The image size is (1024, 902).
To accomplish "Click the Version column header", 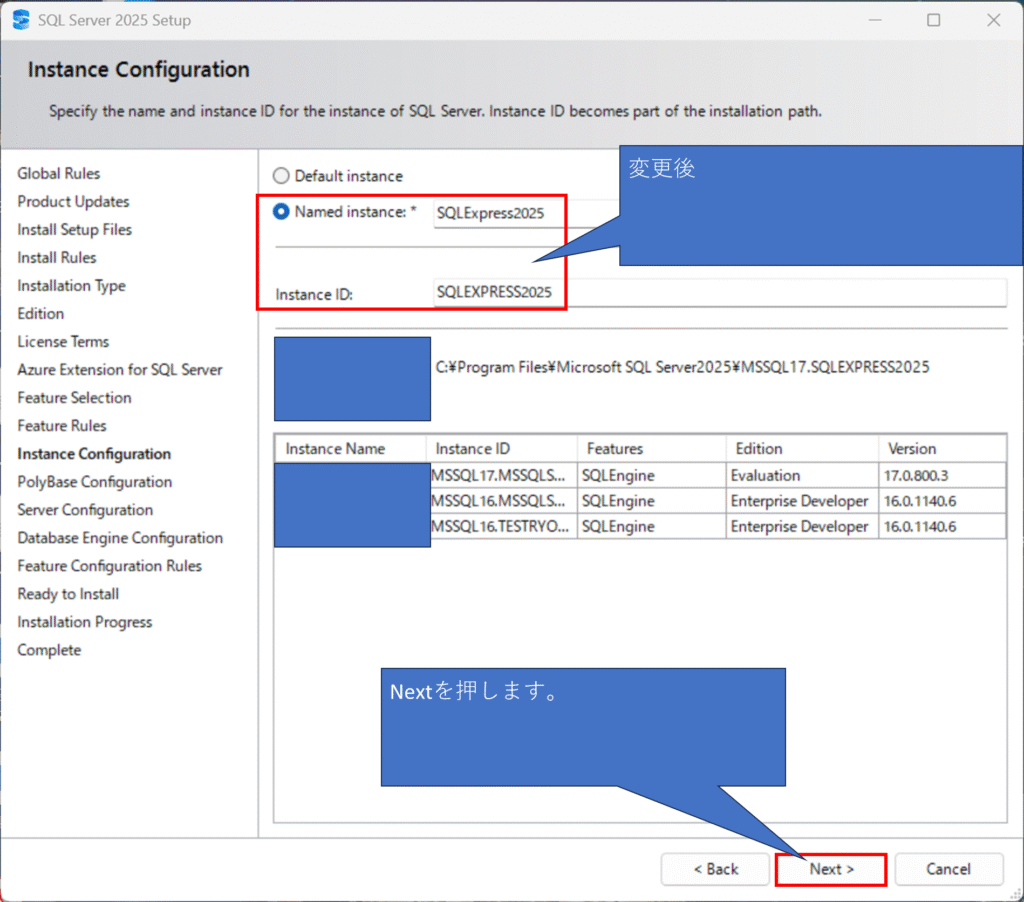I will [942, 449].
